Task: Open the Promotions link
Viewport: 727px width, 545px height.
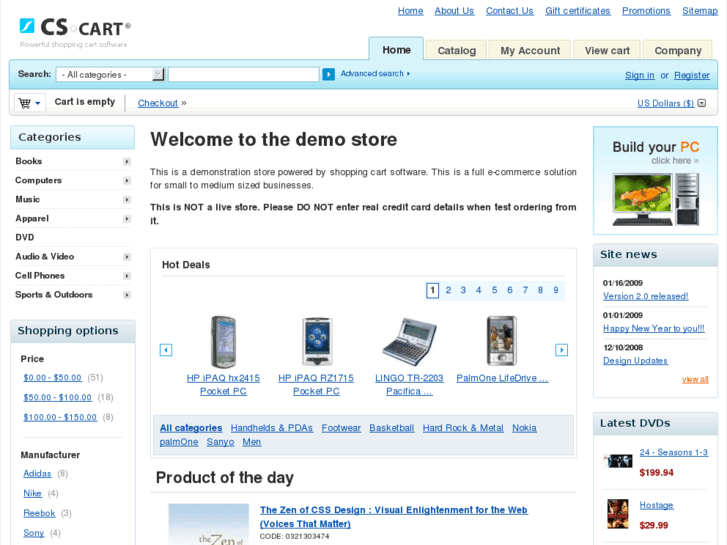Action: 646,11
